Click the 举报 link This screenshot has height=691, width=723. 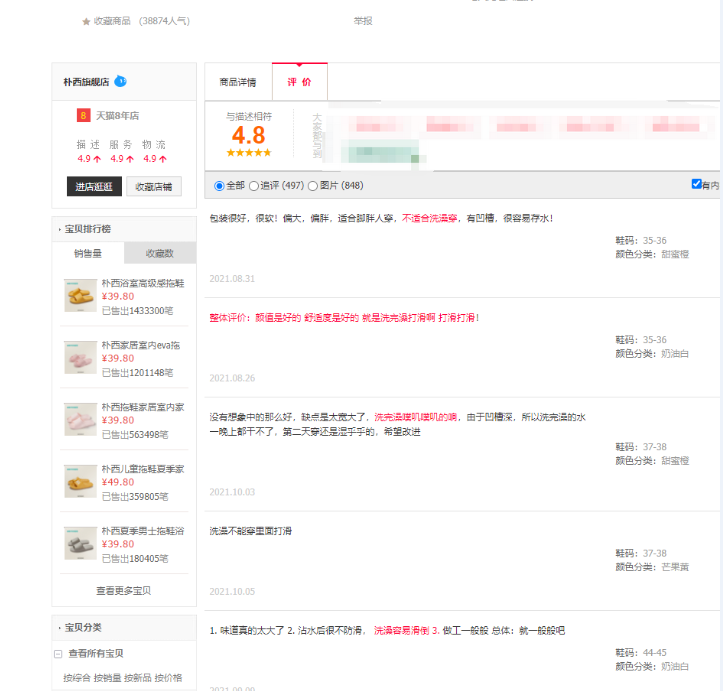coord(363,21)
